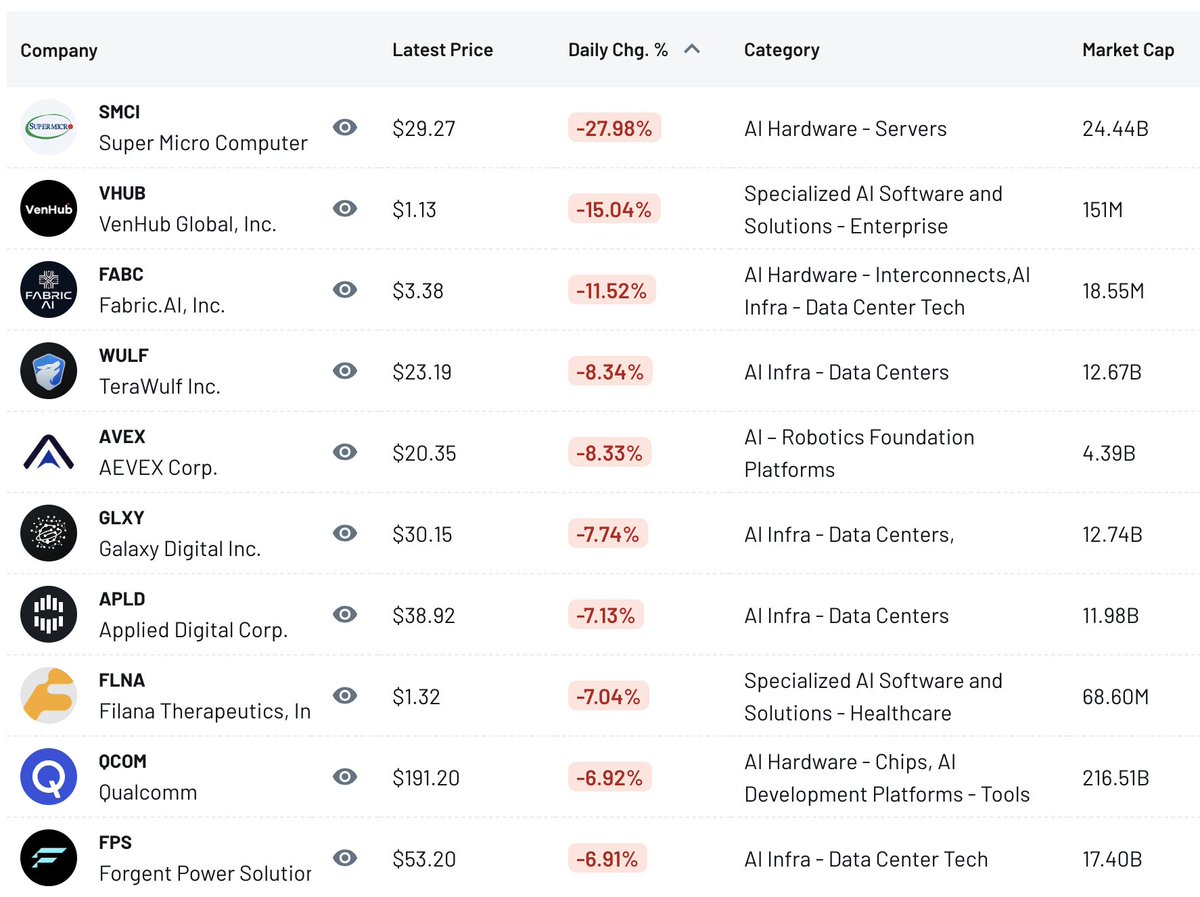This screenshot has height=897, width=1200.
Task: Click the -27.98% change badge
Action: 615,128
